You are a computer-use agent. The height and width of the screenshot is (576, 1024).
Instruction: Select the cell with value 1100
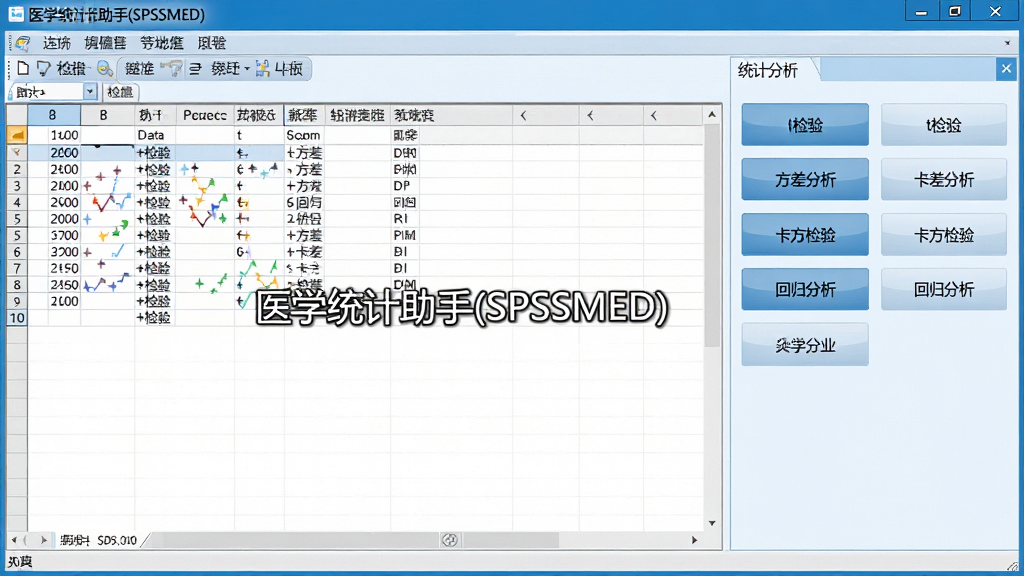(x=54, y=135)
